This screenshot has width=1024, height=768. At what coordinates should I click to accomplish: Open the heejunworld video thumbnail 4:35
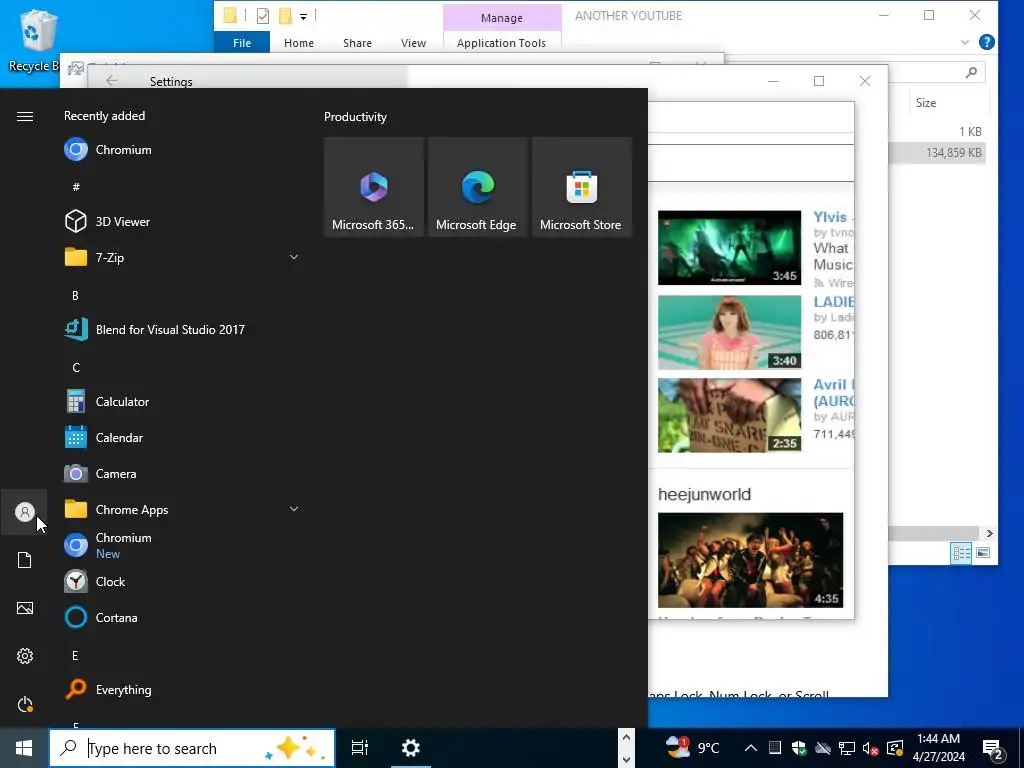750,560
